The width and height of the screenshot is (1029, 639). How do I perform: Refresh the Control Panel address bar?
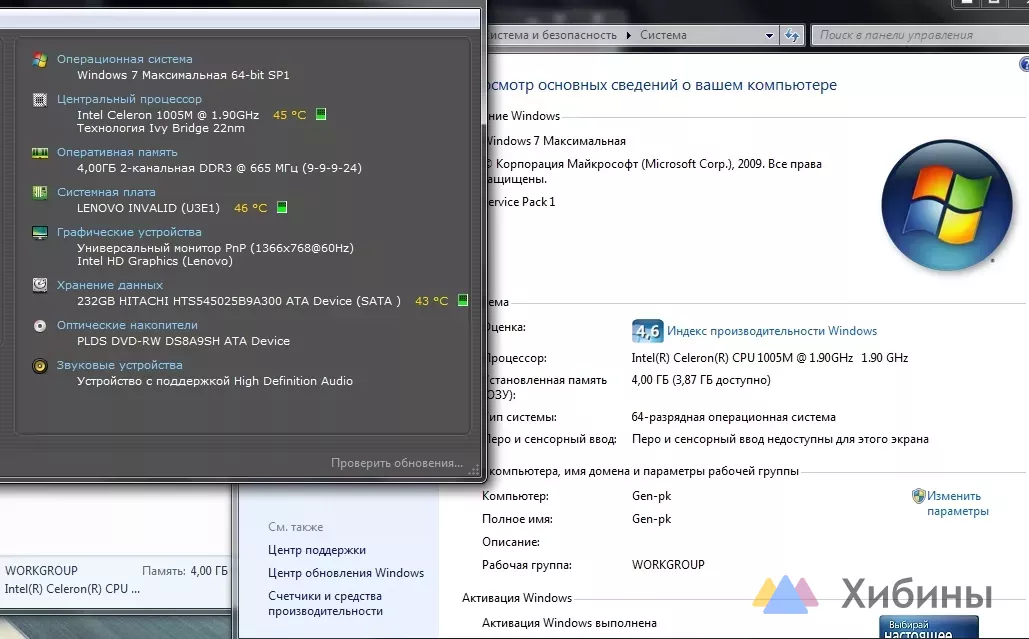click(792, 35)
